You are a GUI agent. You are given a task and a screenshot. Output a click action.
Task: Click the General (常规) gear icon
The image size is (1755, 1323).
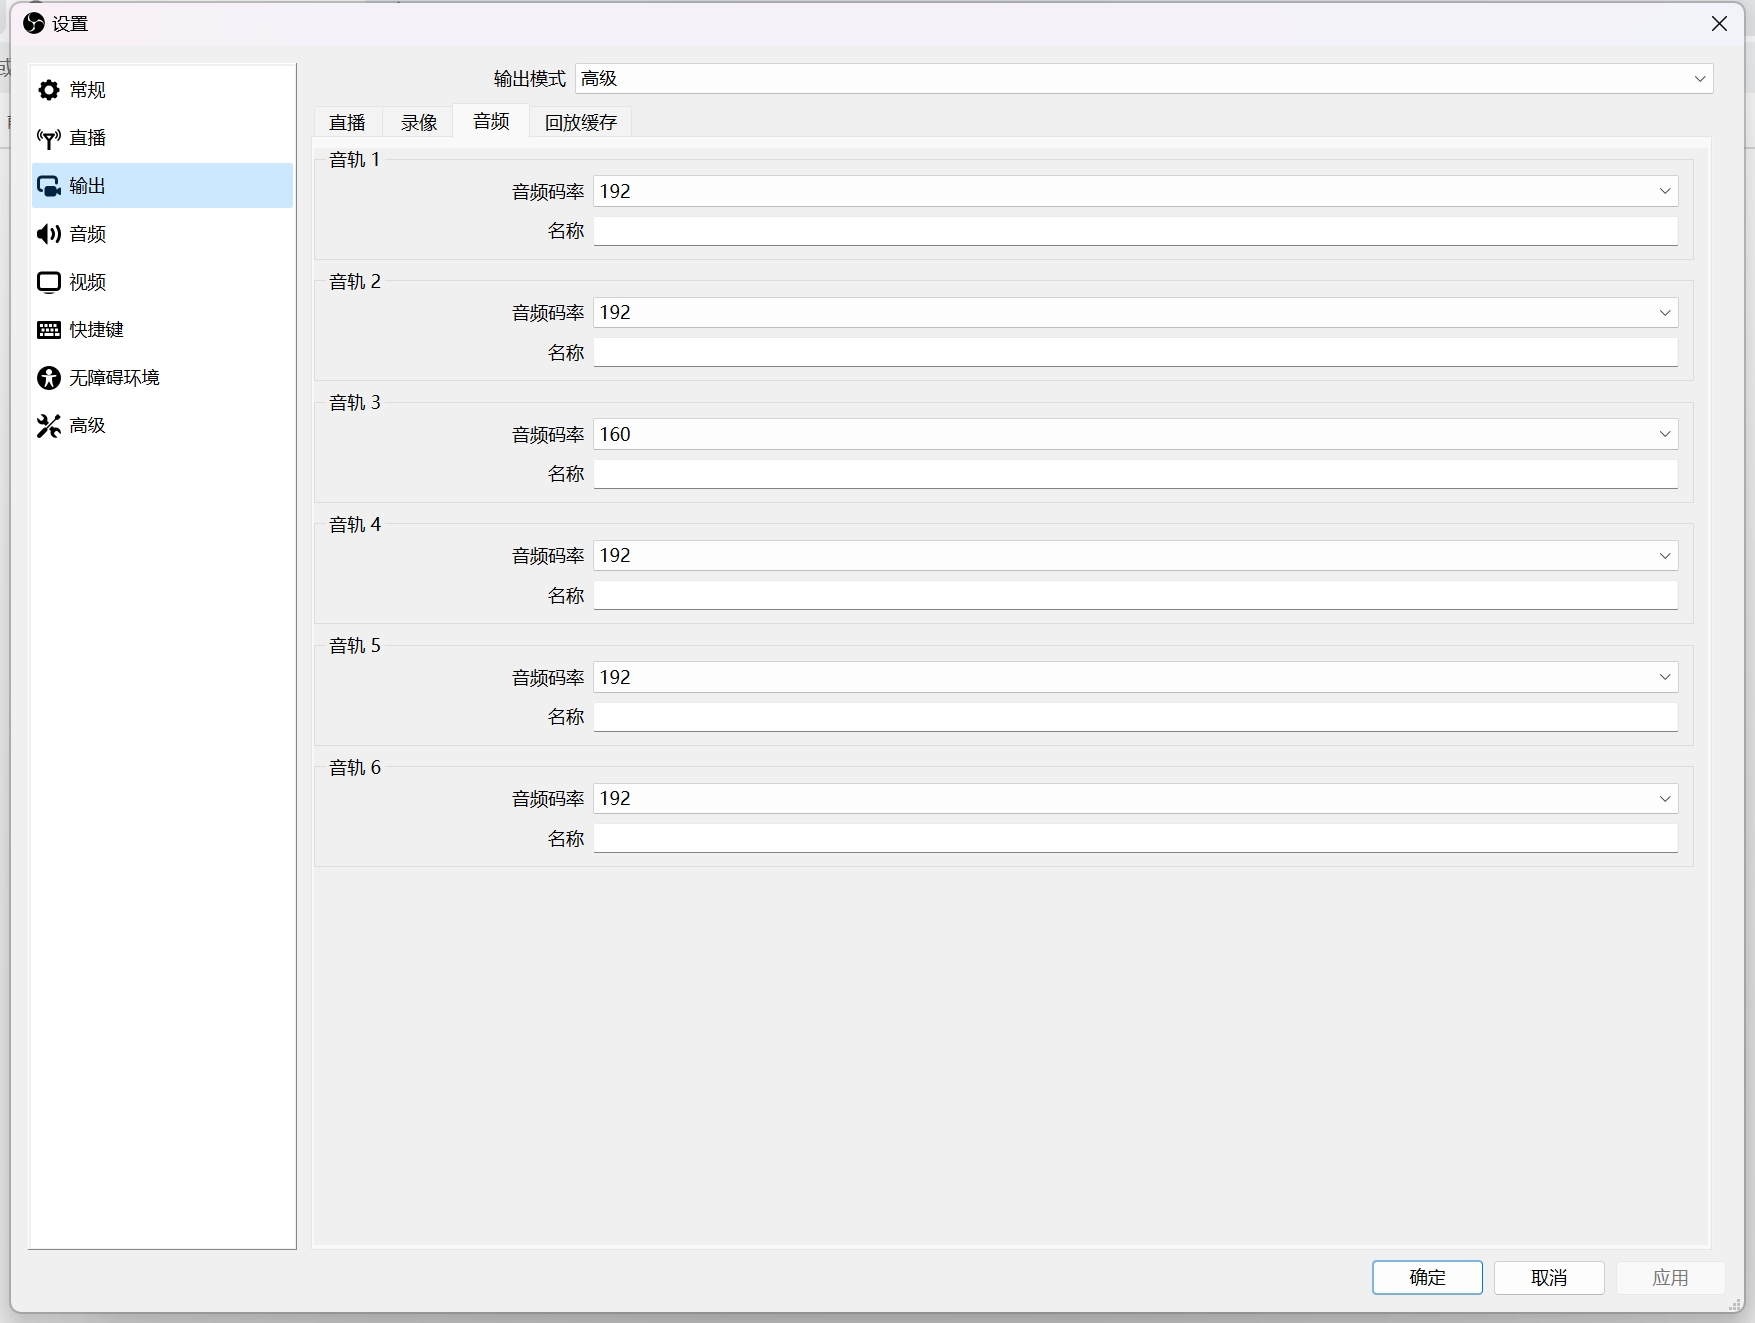(49, 90)
